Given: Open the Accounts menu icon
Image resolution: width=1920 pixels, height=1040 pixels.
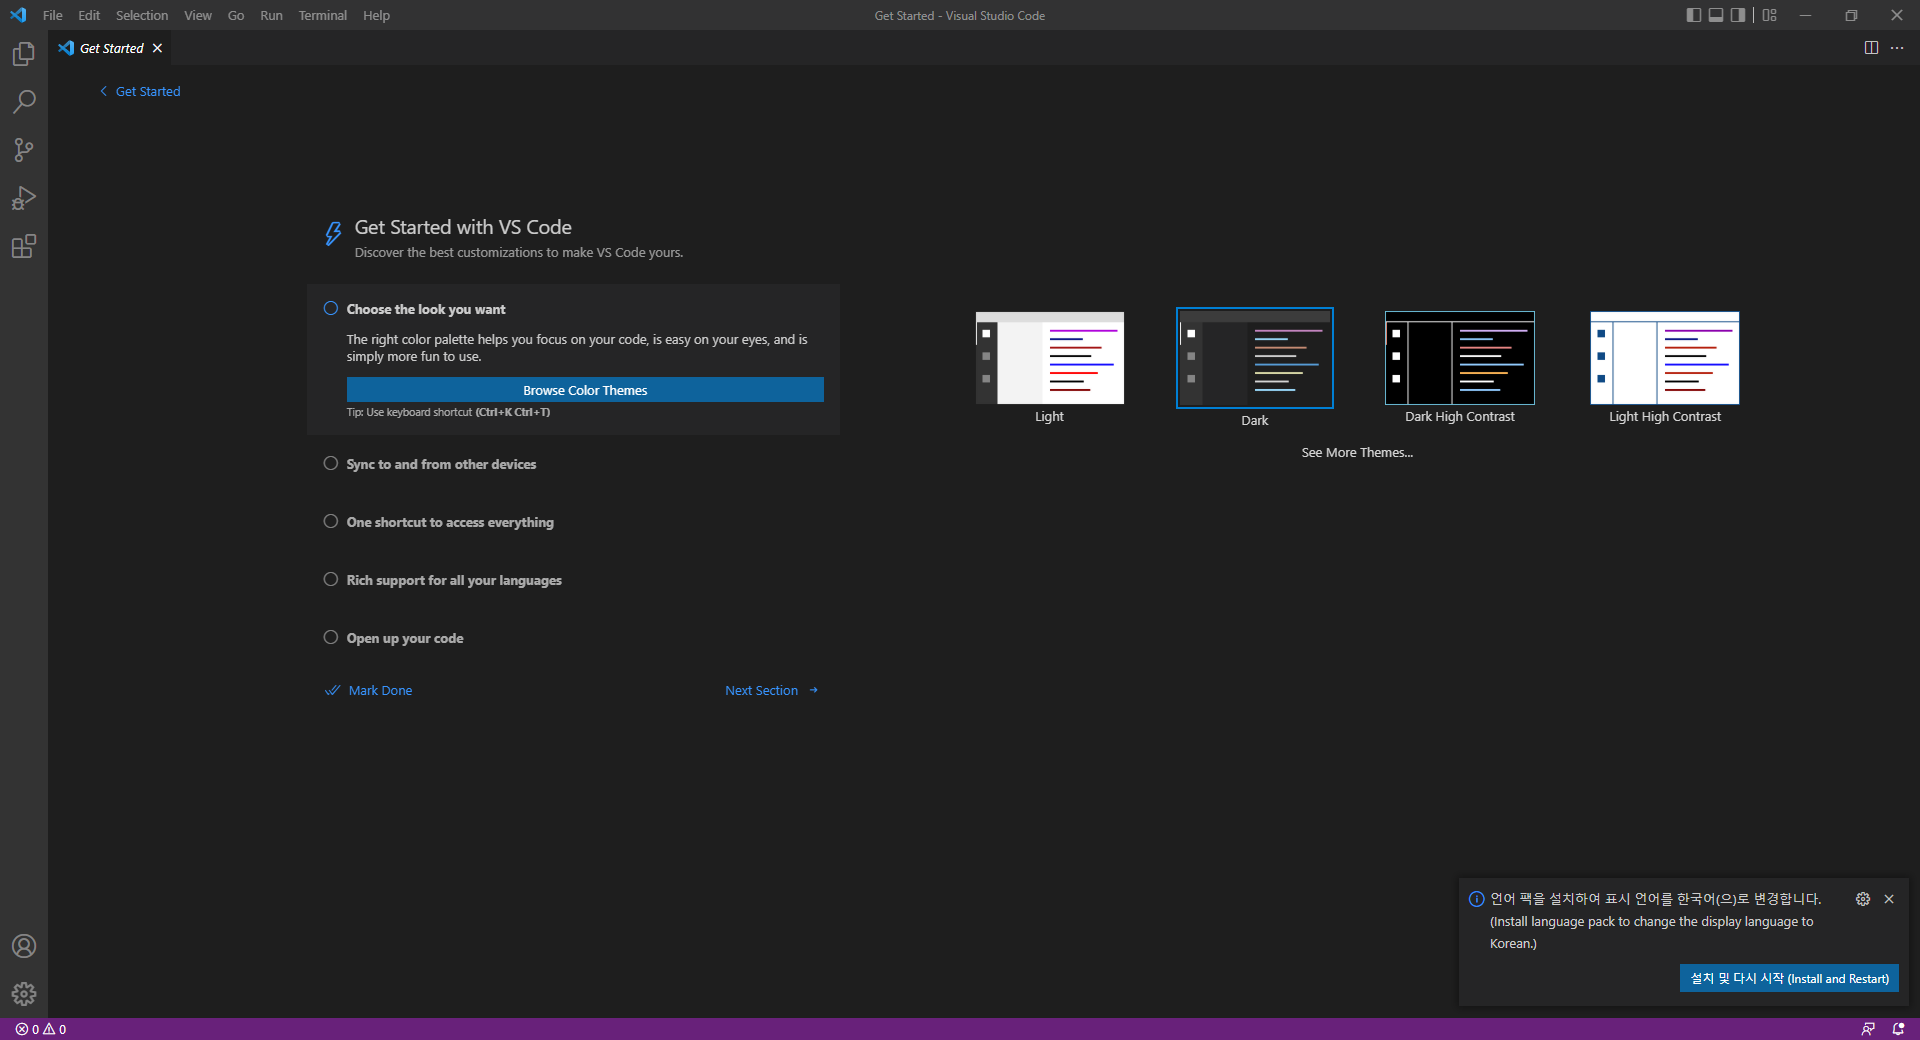Looking at the screenshot, I should [x=24, y=946].
